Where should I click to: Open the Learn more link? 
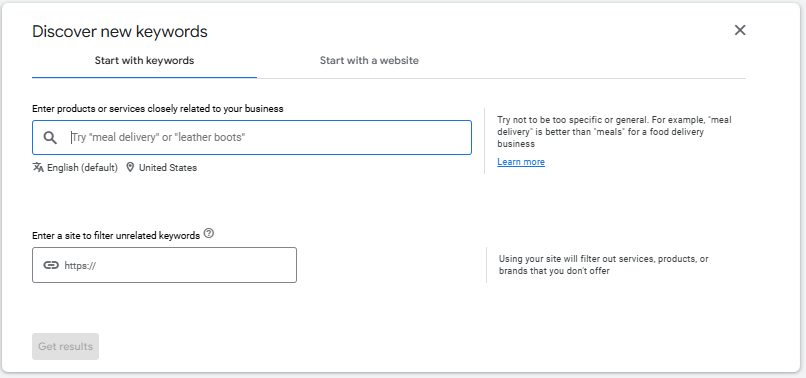[x=521, y=162]
